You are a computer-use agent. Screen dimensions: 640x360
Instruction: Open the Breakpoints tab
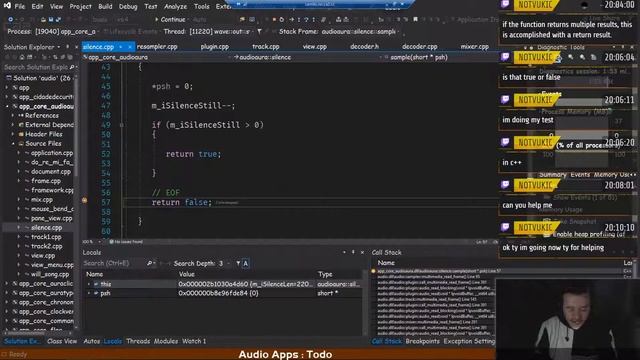click(x=422, y=341)
